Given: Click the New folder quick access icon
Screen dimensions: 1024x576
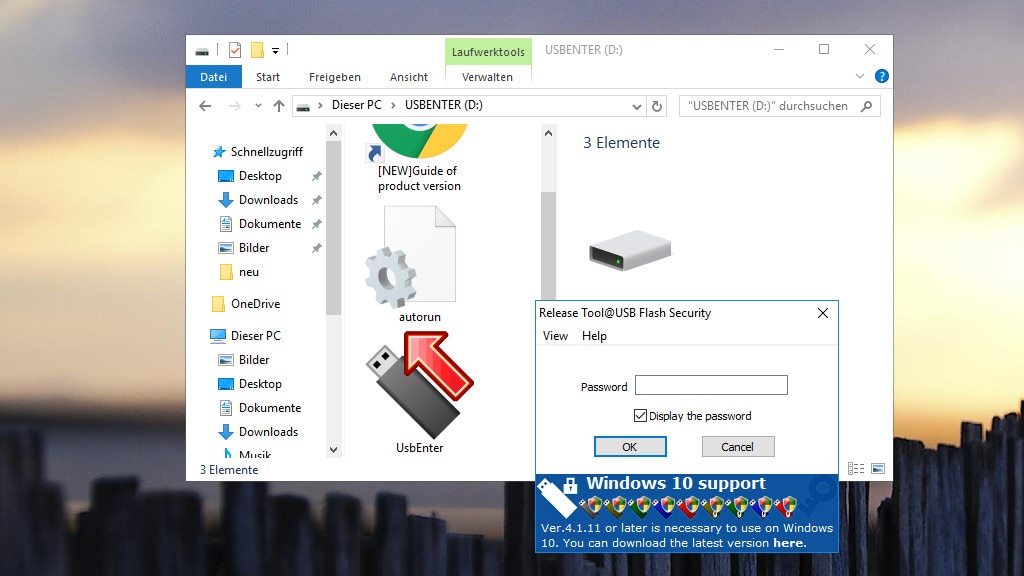Looking at the screenshot, I should [x=257, y=50].
